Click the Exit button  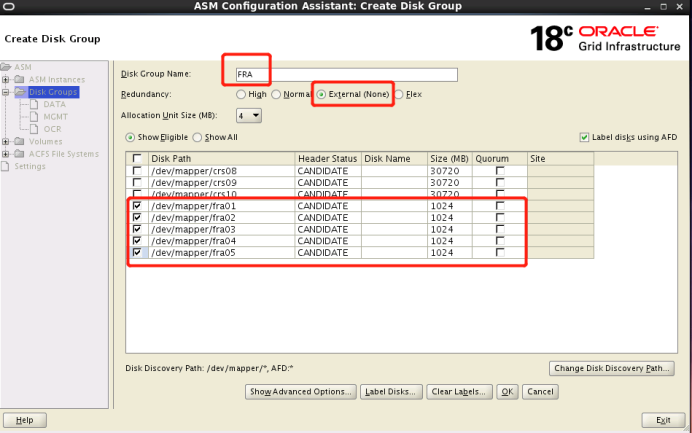663,420
